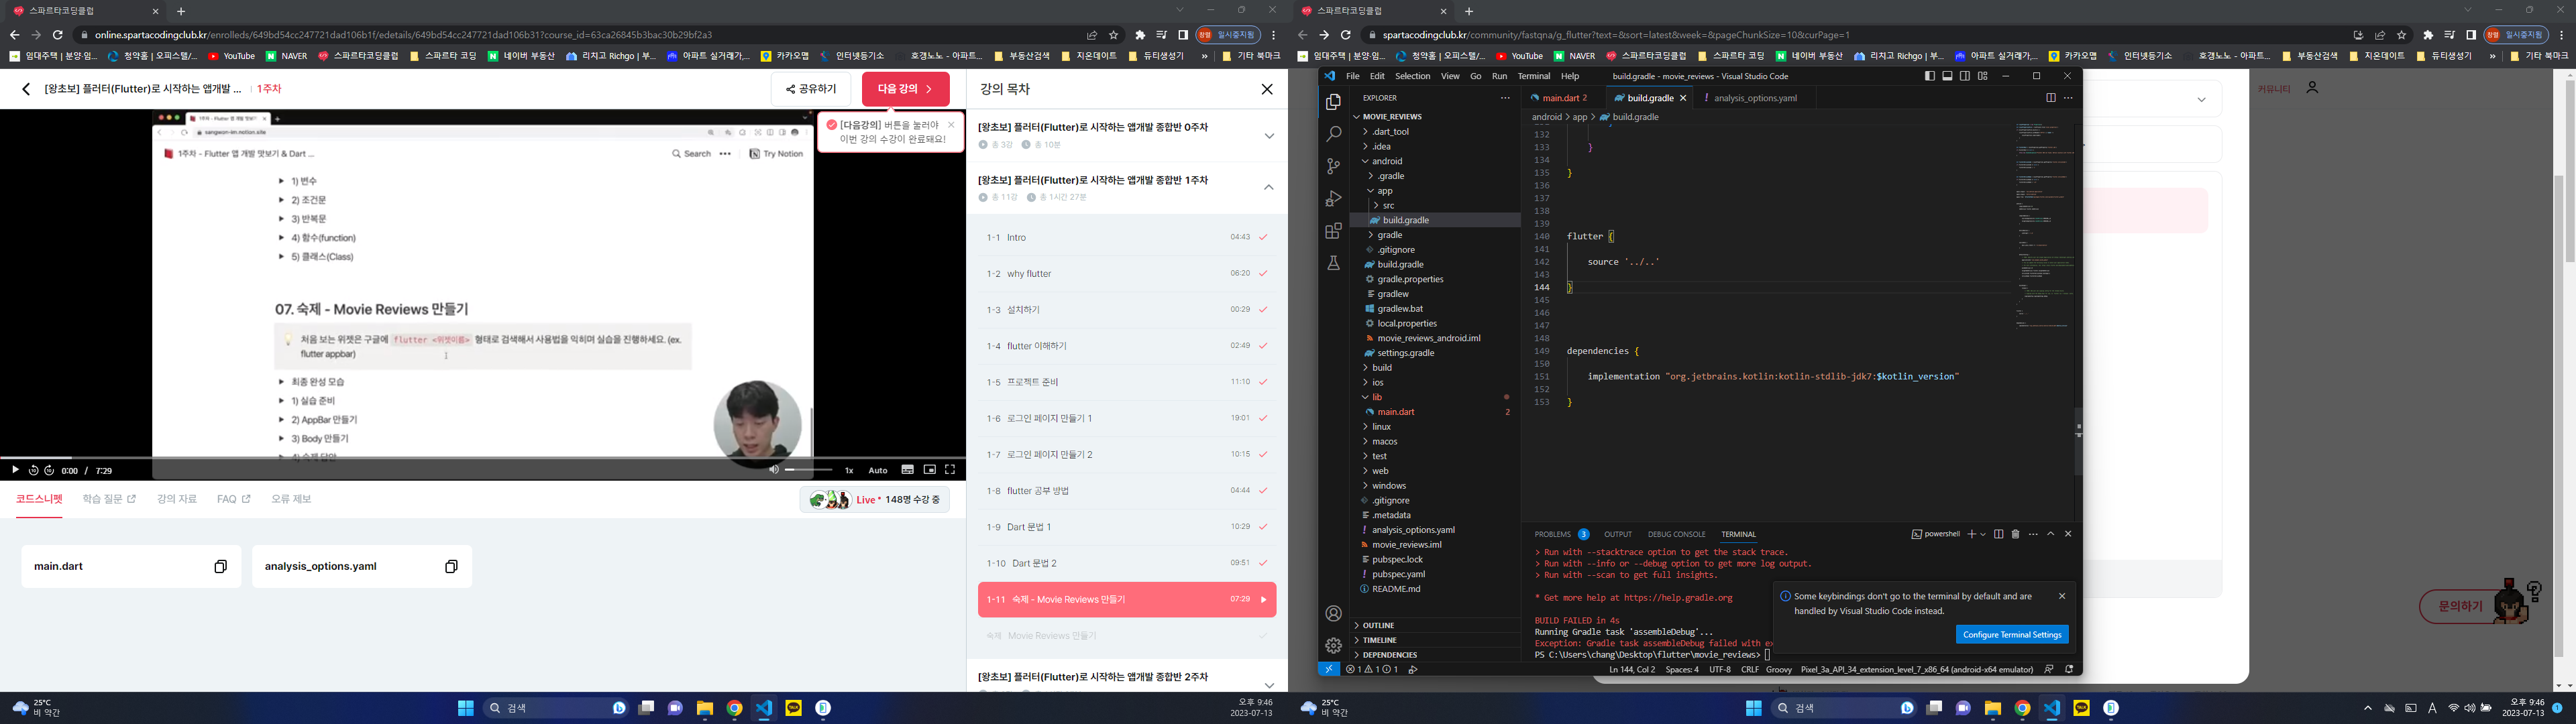This screenshot has width=2576, height=724.
Task: Adjust the lecture video volume slider
Action: (x=808, y=470)
